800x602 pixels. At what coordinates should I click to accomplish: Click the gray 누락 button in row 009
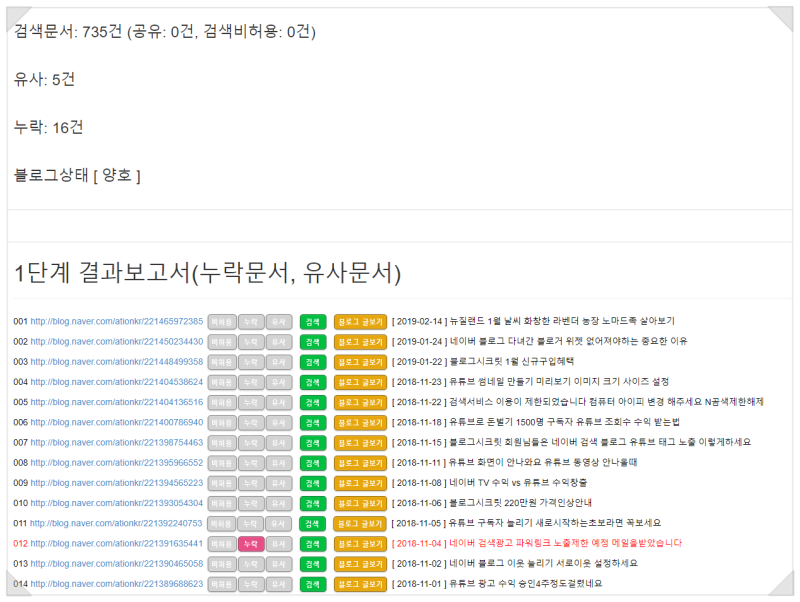click(251, 483)
